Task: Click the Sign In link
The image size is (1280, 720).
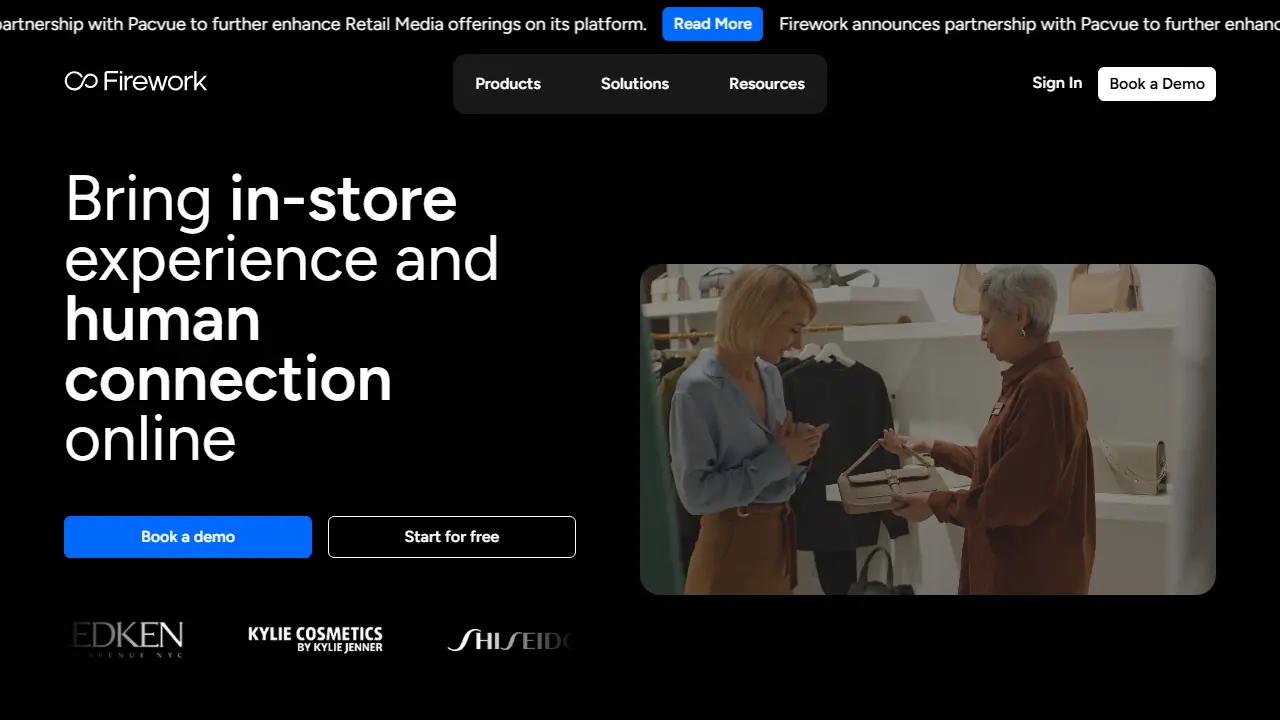Action: [x=1057, y=83]
